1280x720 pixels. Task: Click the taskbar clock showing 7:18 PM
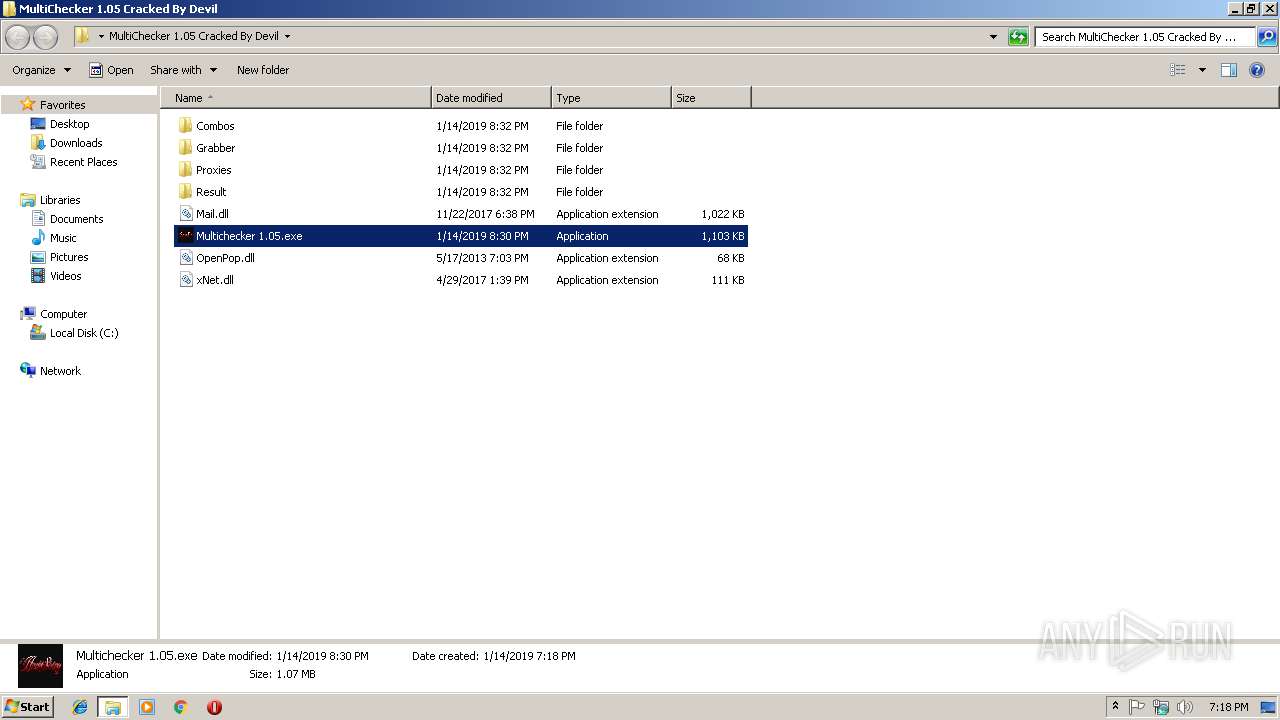click(x=1228, y=707)
